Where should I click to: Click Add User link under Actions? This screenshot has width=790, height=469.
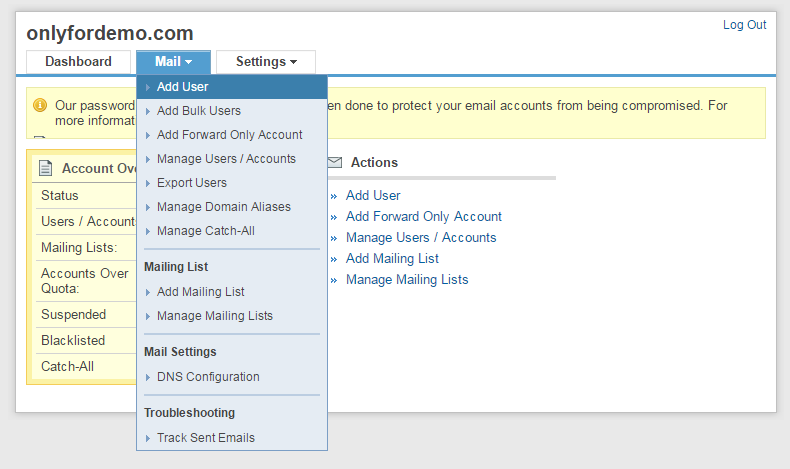pos(373,196)
